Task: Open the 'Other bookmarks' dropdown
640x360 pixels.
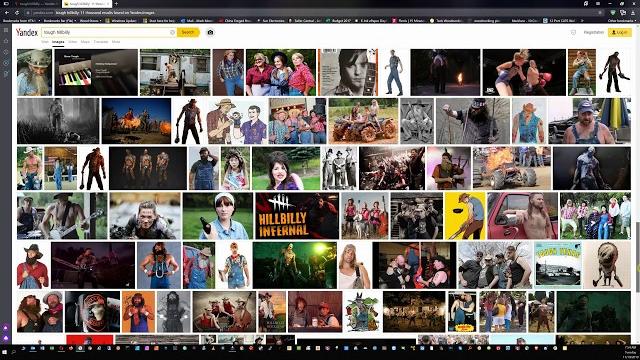Action: click(622, 20)
